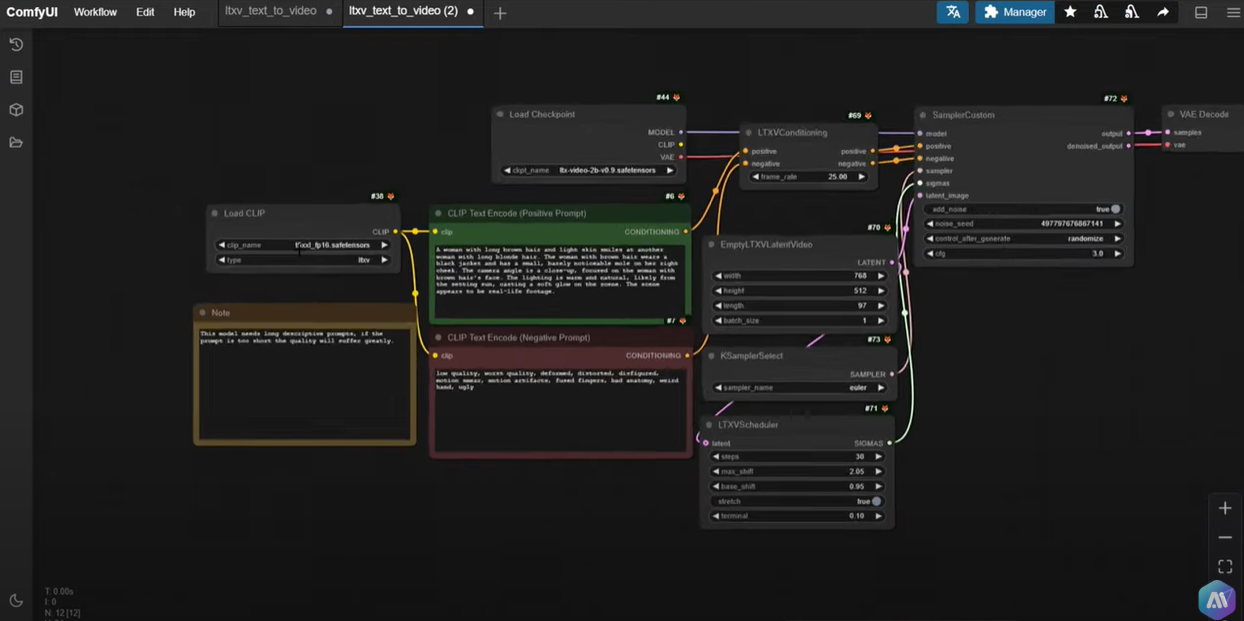Collapse the LTXVScheduler node
Screen dimensions: 1244x621
click(709, 425)
